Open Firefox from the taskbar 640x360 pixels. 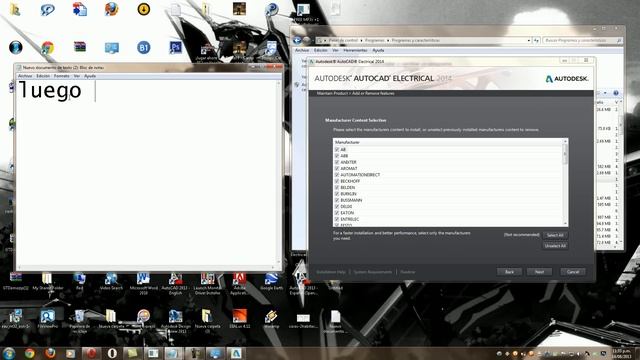[x=50, y=353]
